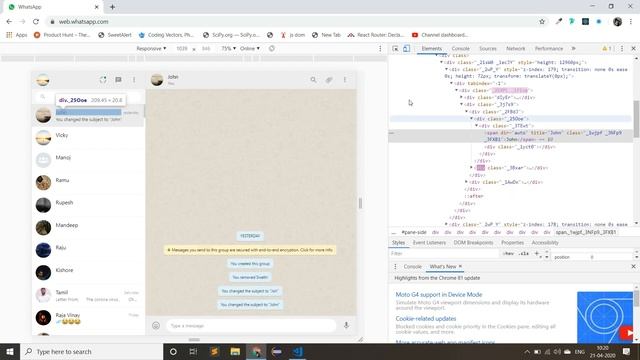This screenshot has width=640, height=360.
Task: Open a new browser tab
Action: pos(112,7)
